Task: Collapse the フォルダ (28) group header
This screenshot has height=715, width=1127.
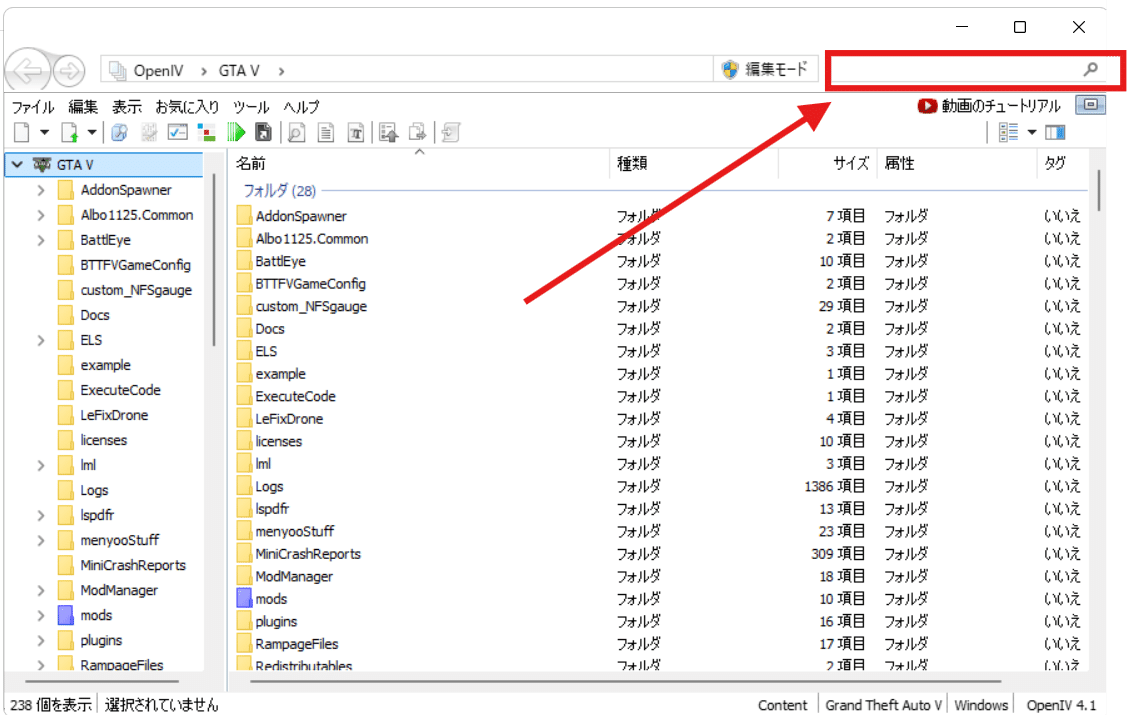Action: coord(279,191)
